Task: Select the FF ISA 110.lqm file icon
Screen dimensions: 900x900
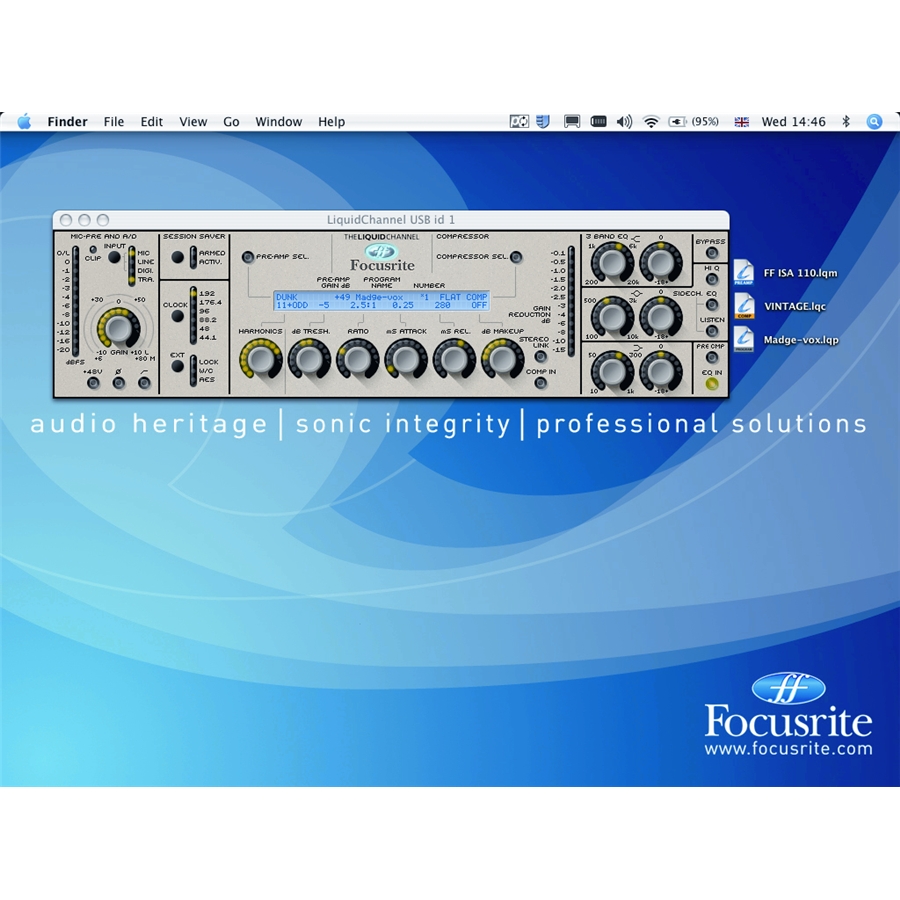Action: point(744,273)
